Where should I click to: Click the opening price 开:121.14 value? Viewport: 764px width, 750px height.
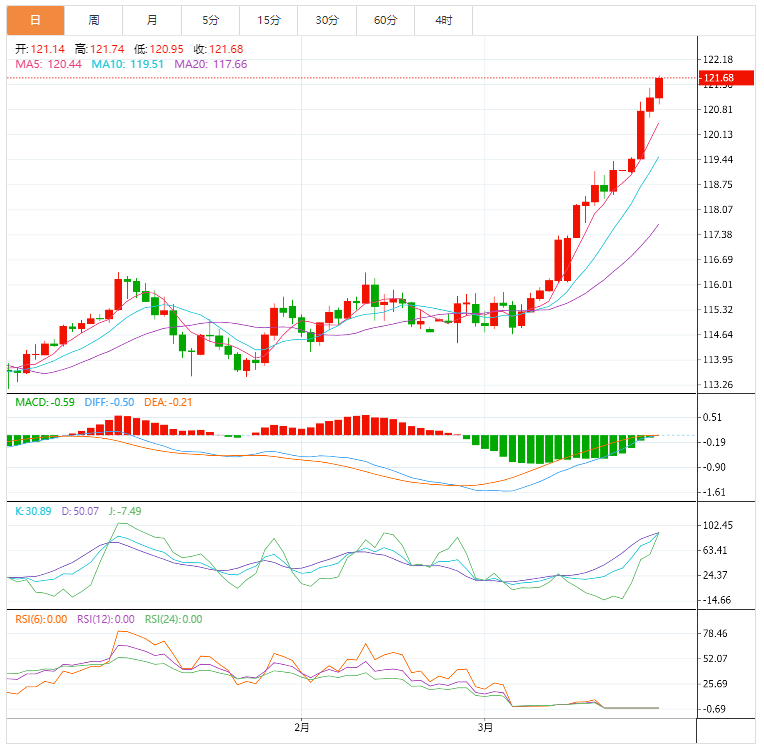pos(40,49)
